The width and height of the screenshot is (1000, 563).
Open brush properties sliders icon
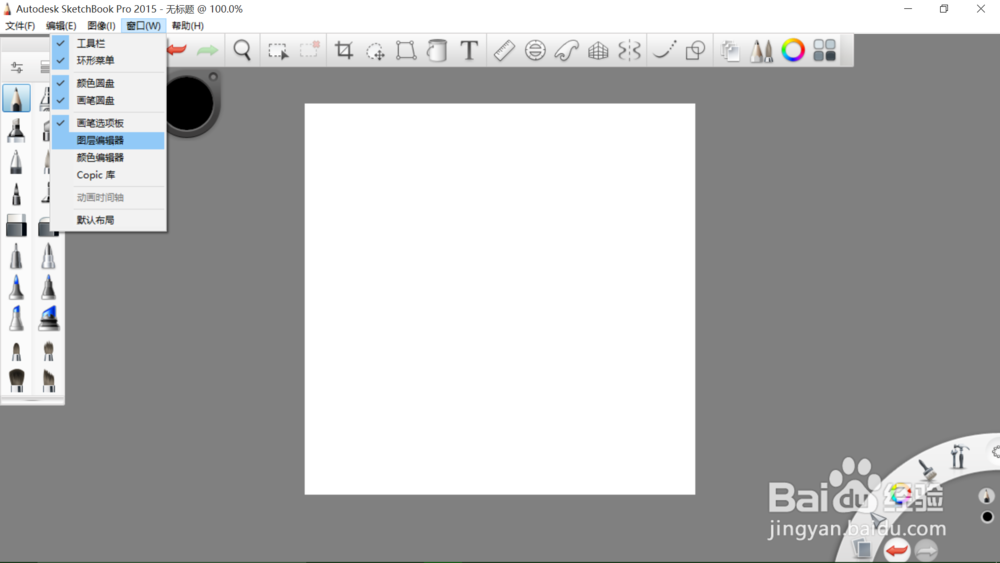click(17, 67)
